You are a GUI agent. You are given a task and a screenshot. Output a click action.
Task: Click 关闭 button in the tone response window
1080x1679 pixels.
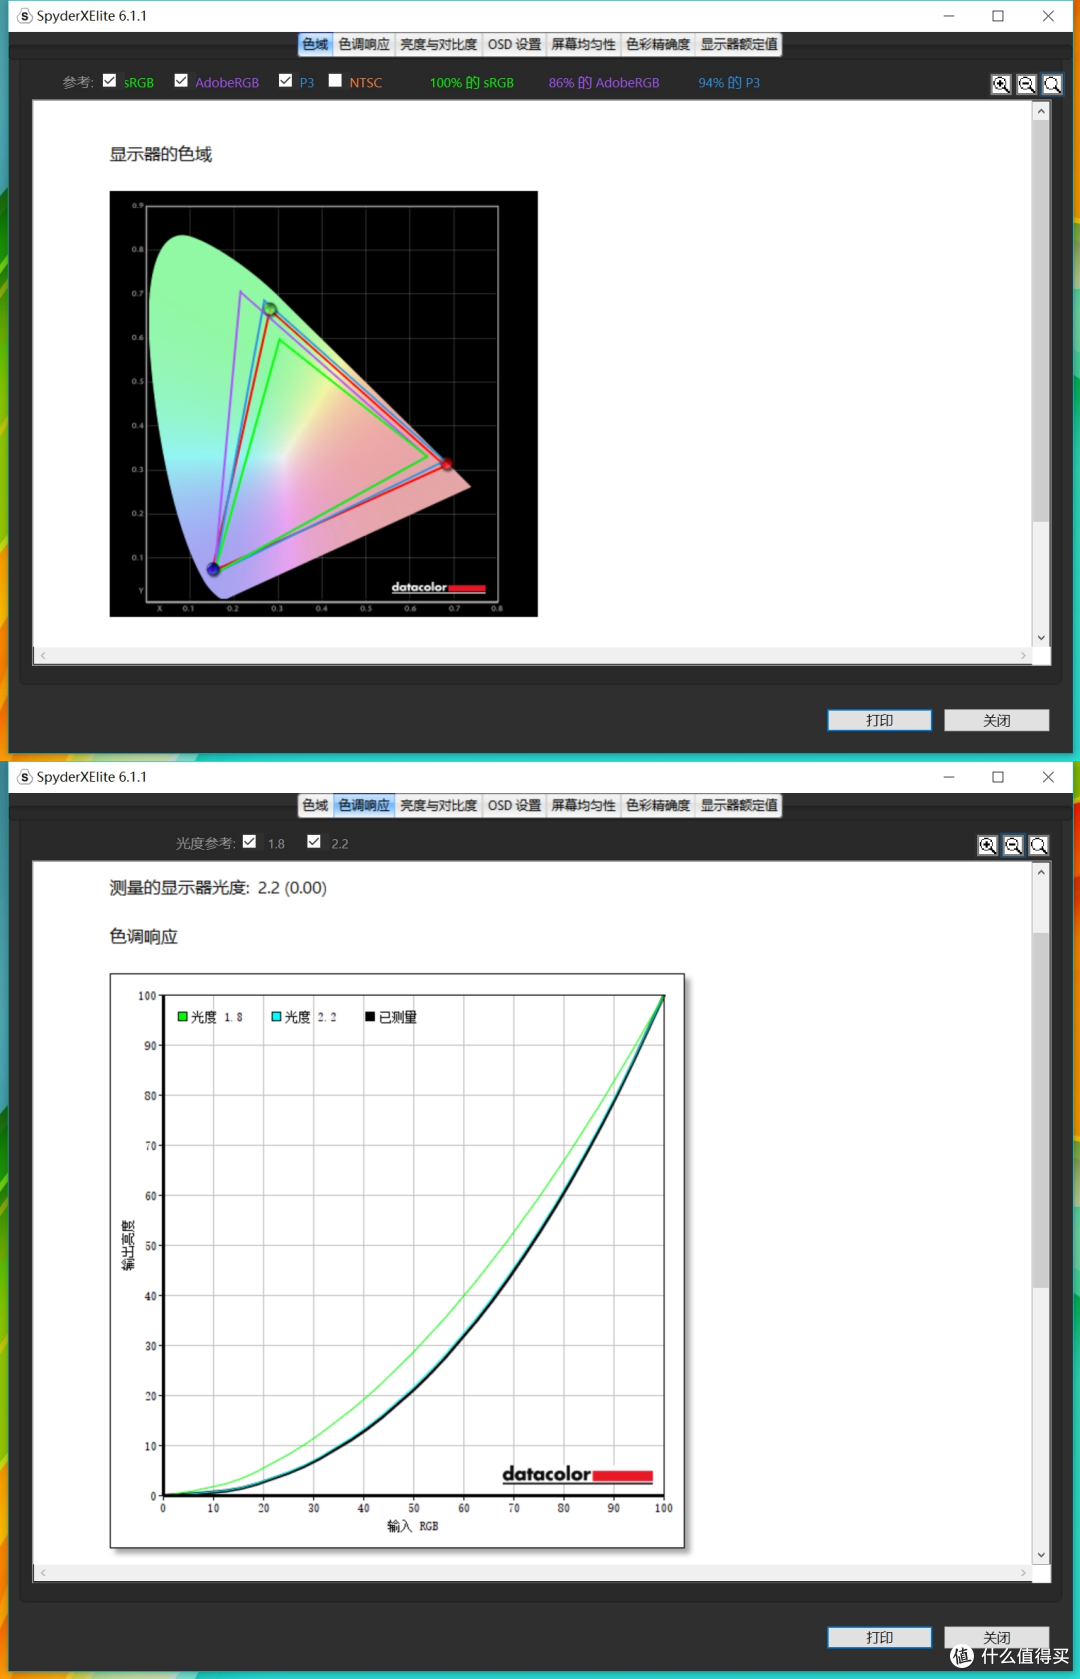(996, 1638)
